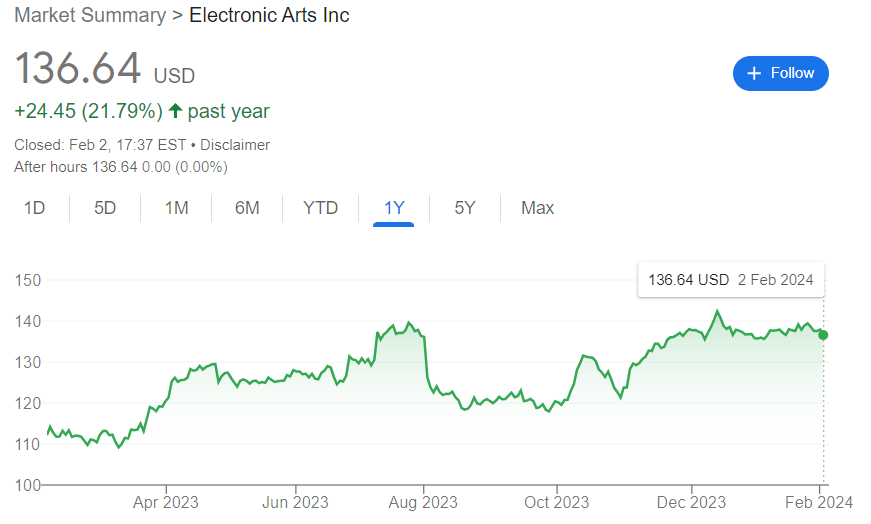Image resolution: width=871 pixels, height=524 pixels.
Task: Click the Electronic Arts Inc title
Action: point(269,15)
